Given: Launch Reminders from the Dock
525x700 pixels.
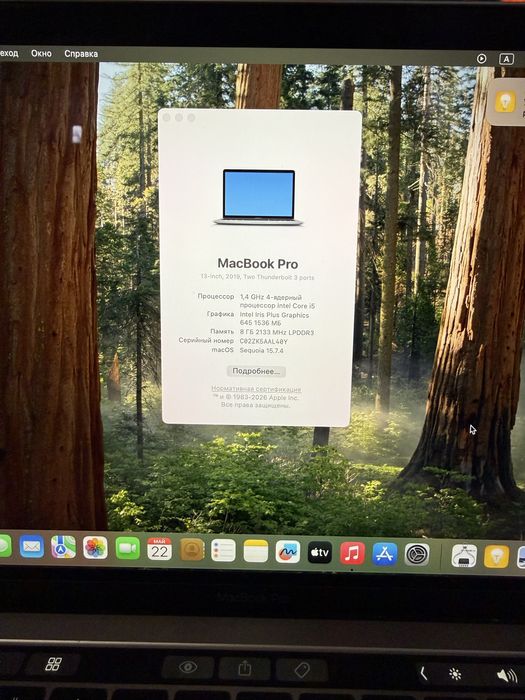Looking at the screenshot, I should coord(223,550).
